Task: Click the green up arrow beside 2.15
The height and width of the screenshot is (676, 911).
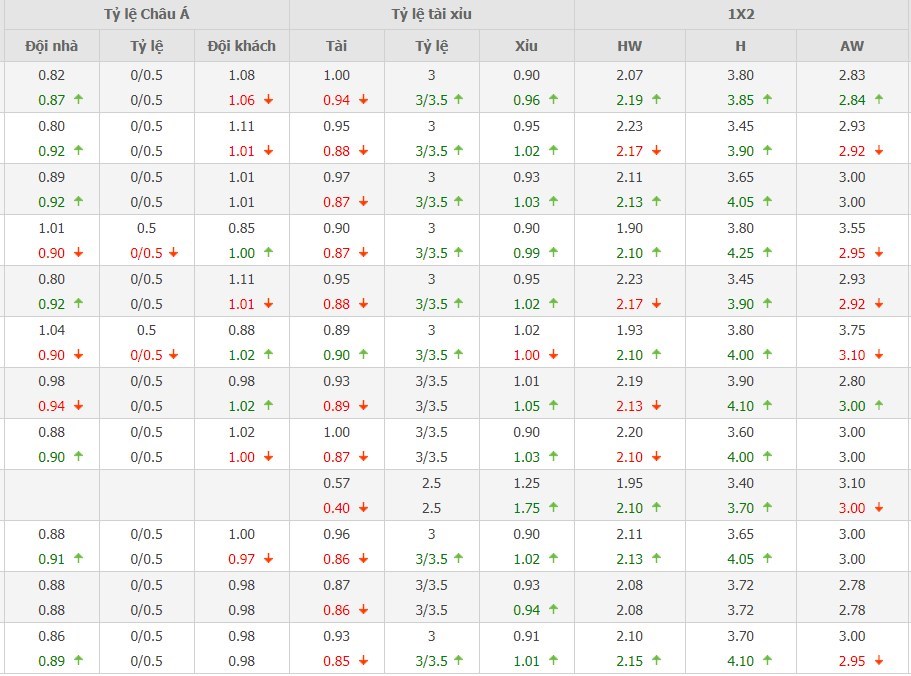Action: 657,661
